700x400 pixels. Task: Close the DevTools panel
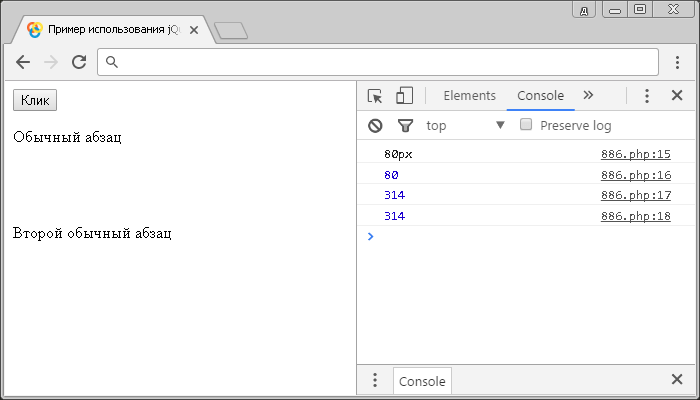click(x=677, y=96)
